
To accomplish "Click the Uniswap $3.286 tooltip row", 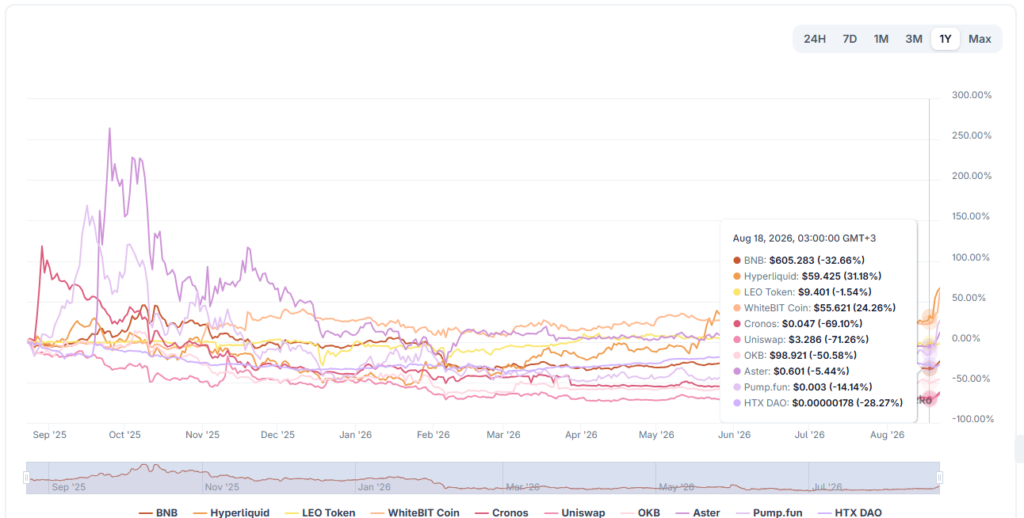I will [801, 340].
